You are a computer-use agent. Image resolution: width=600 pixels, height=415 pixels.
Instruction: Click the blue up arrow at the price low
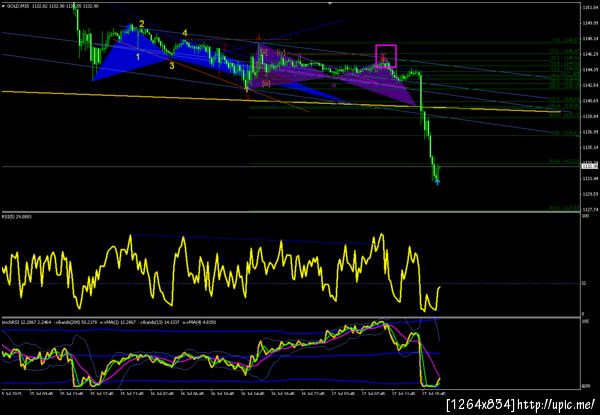click(x=437, y=182)
